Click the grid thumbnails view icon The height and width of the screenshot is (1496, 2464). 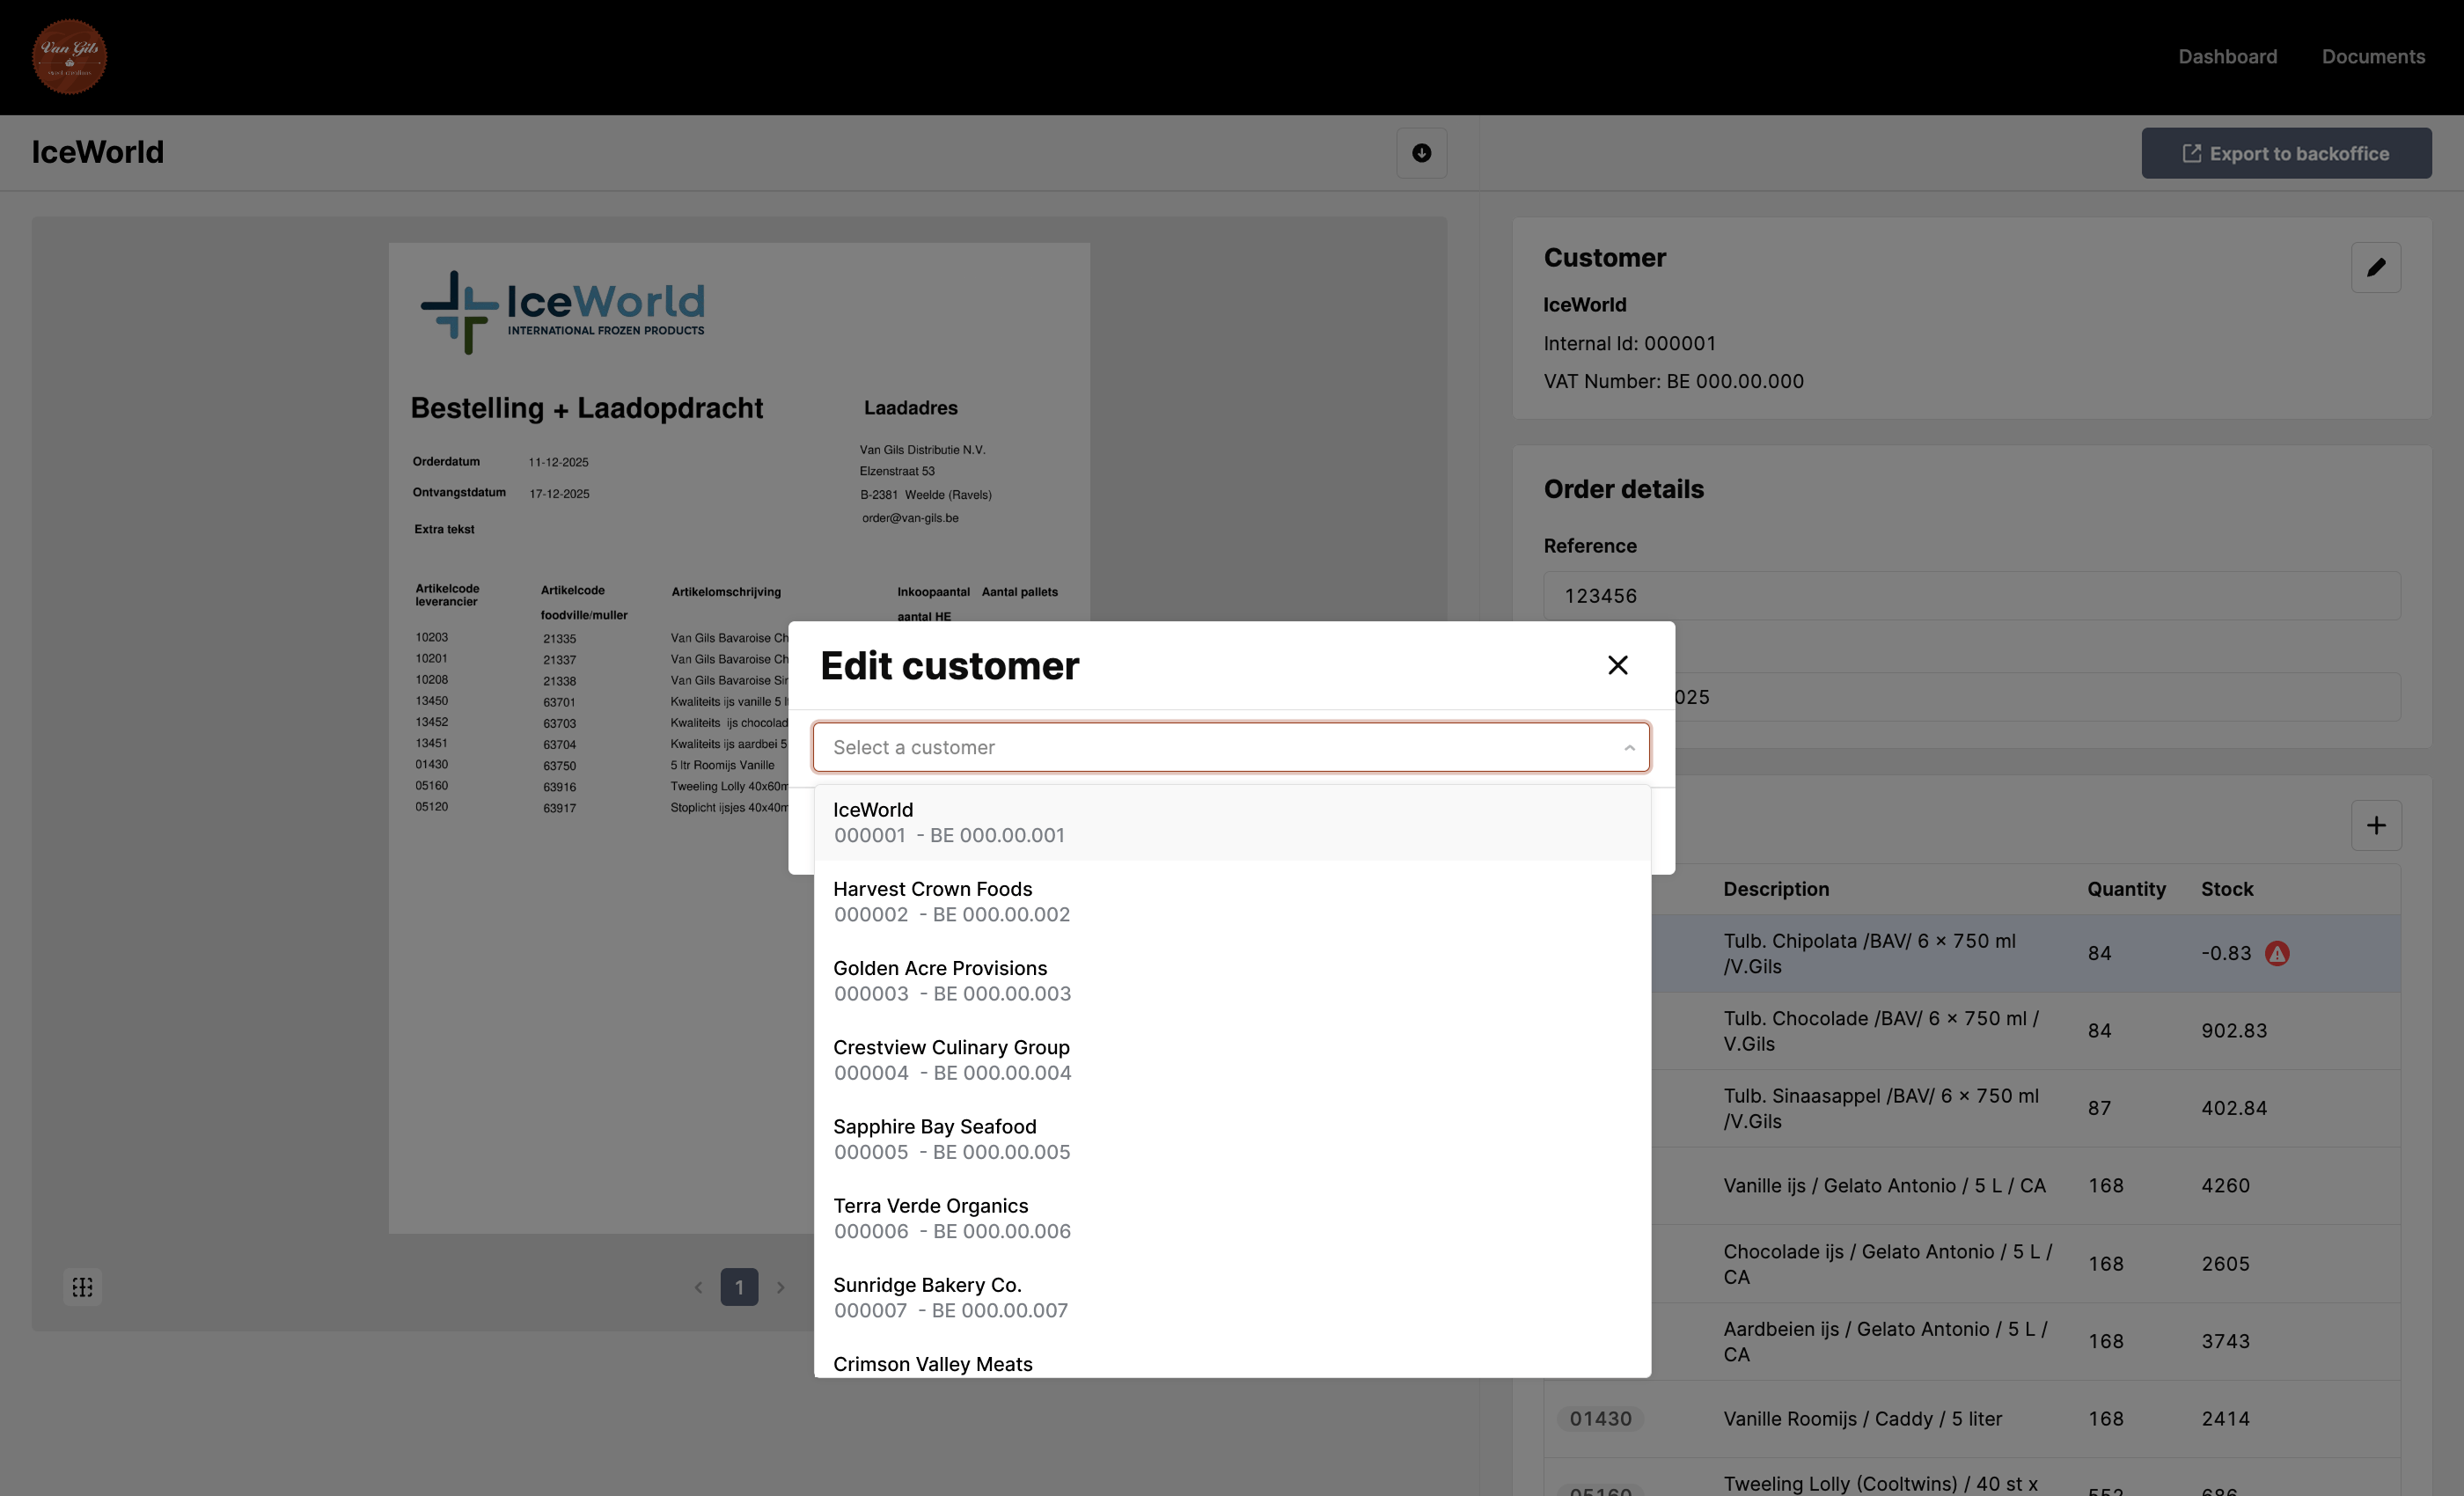pyautogui.click(x=82, y=1287)
